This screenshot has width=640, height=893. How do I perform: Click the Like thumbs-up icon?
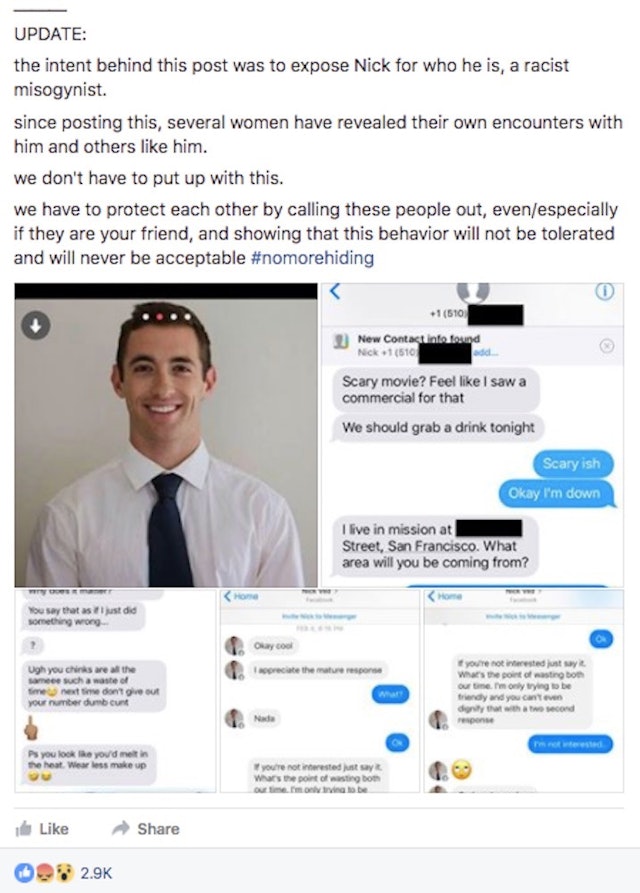click(x=23, y=829)
